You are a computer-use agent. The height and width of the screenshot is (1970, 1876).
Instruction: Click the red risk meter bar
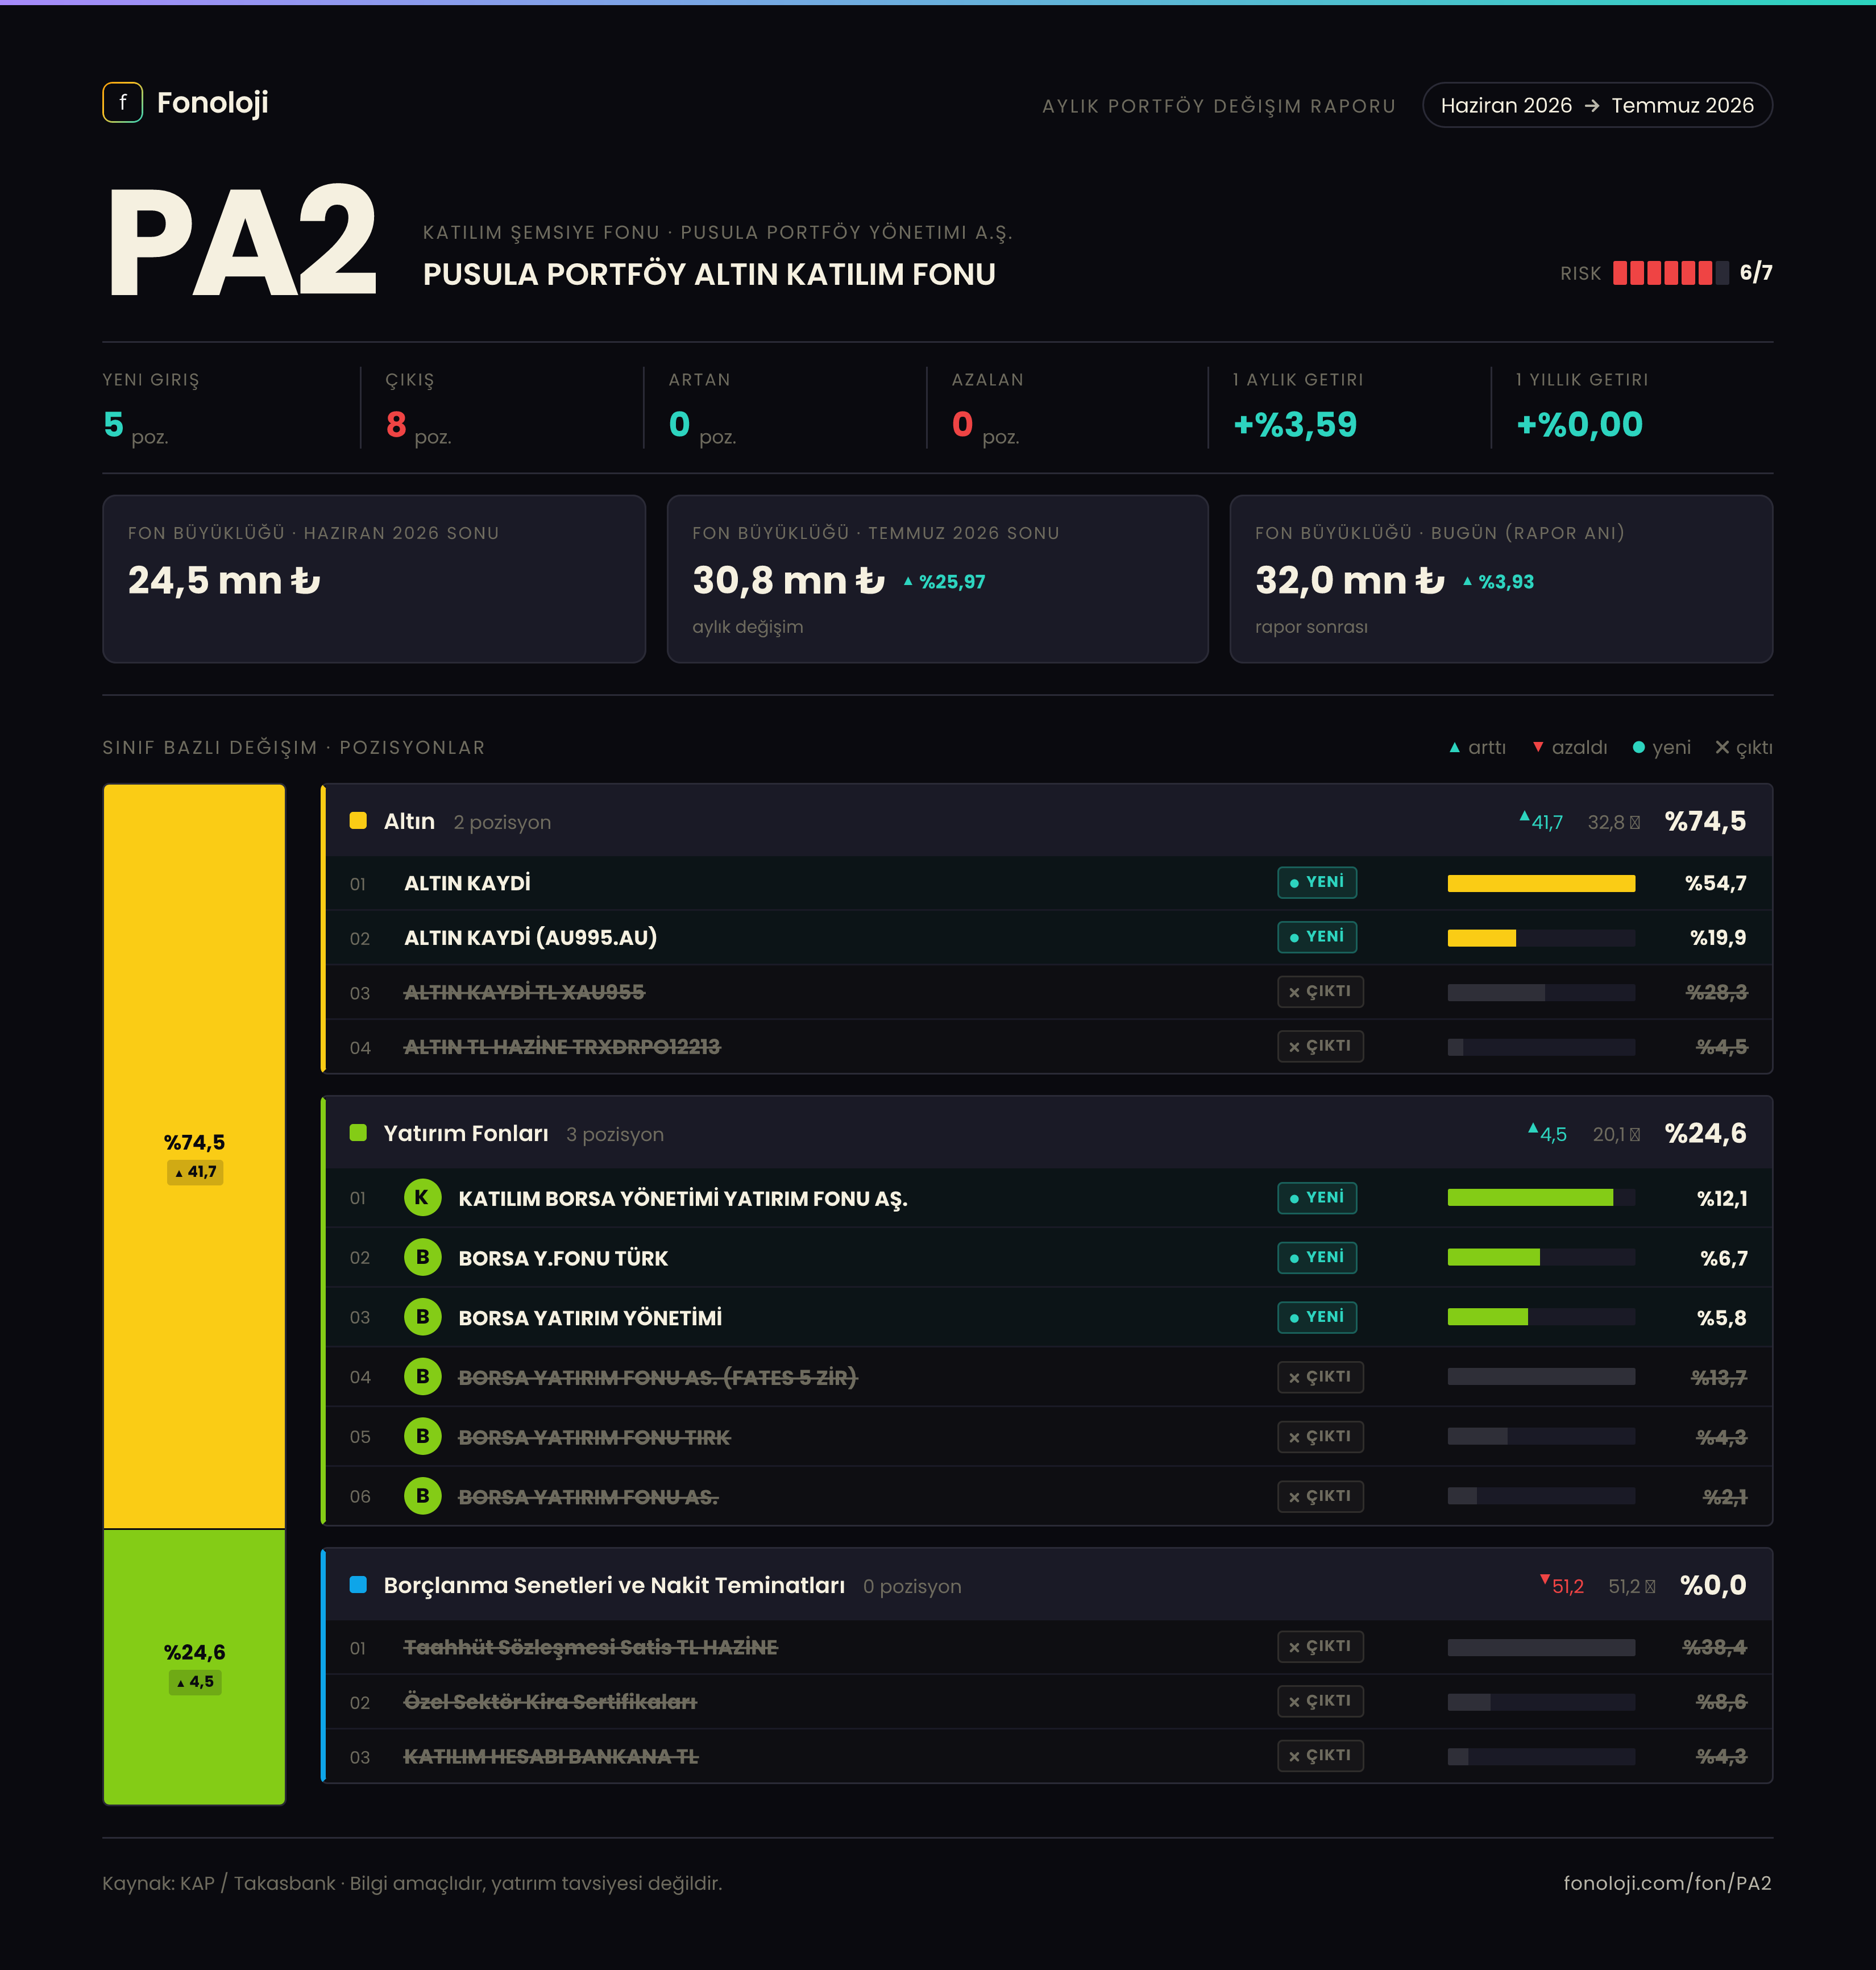point(1670,273)
